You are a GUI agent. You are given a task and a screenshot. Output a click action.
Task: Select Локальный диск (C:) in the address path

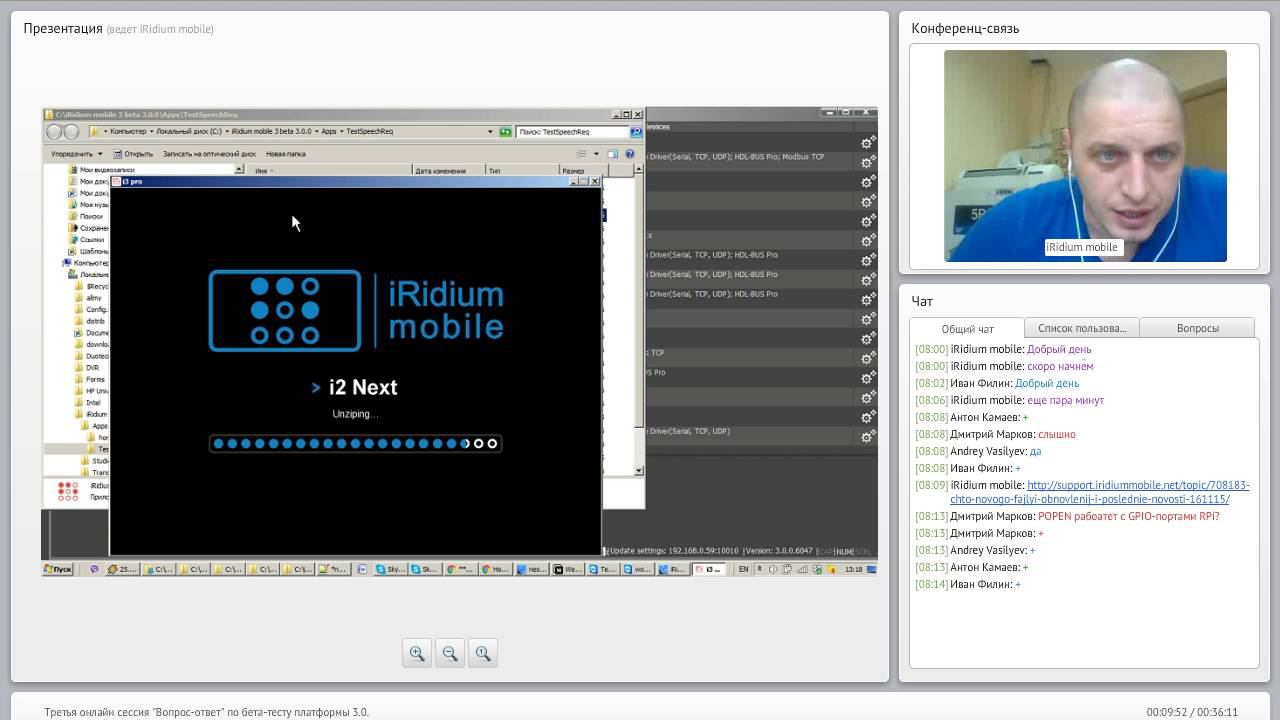(188, 132)
